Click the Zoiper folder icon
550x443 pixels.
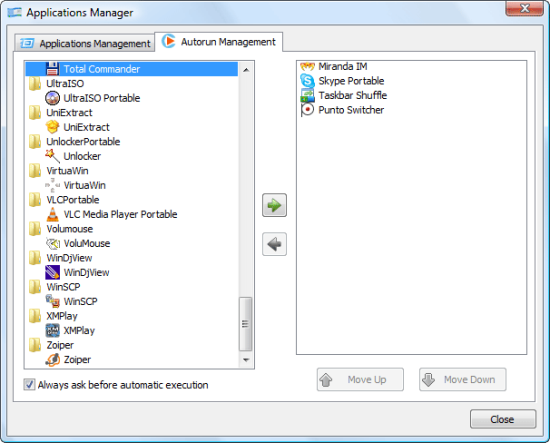coord(35,345)
